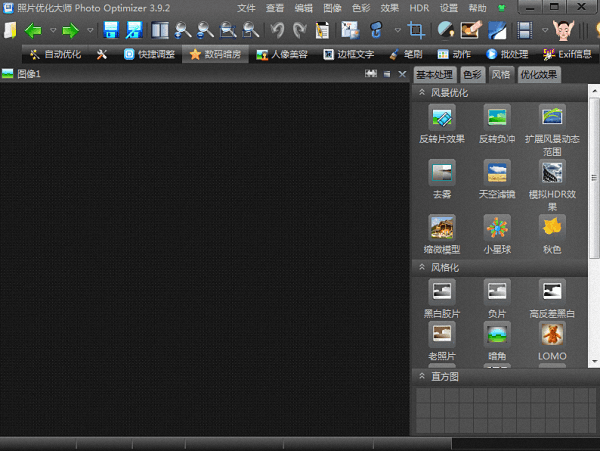600x451 pixels.
Task: Click the actual-size zoom icon
Action: pos(251,30)
